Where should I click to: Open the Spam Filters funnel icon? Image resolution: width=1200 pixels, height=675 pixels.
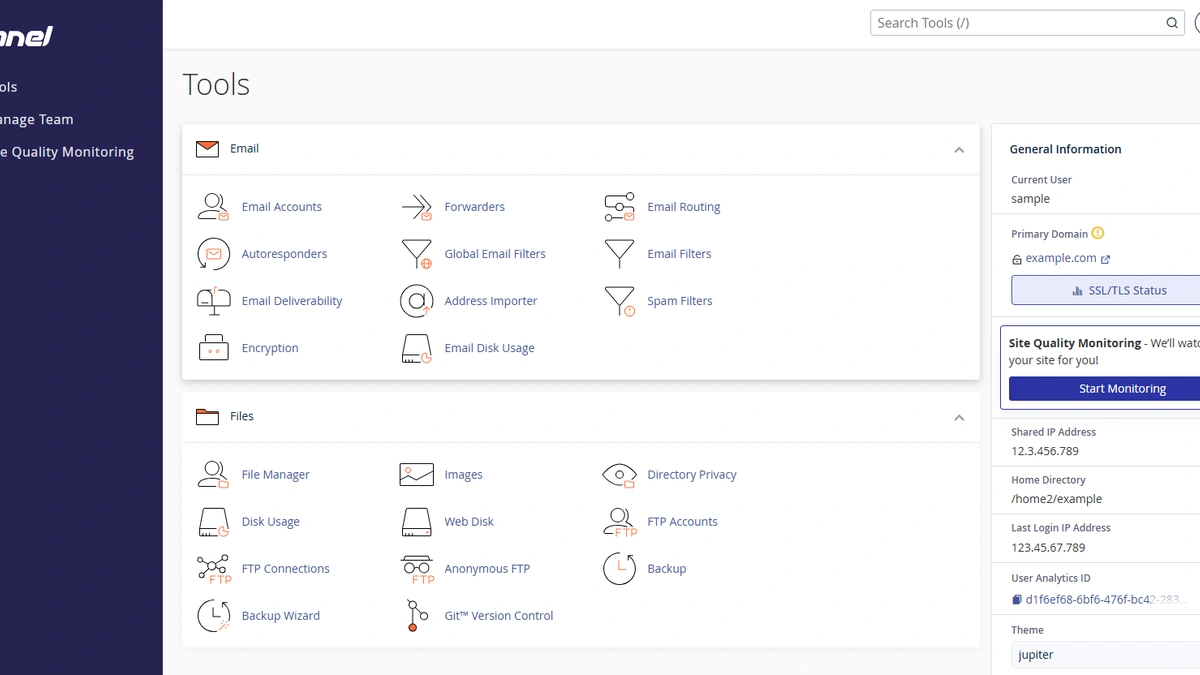(619, 301)
